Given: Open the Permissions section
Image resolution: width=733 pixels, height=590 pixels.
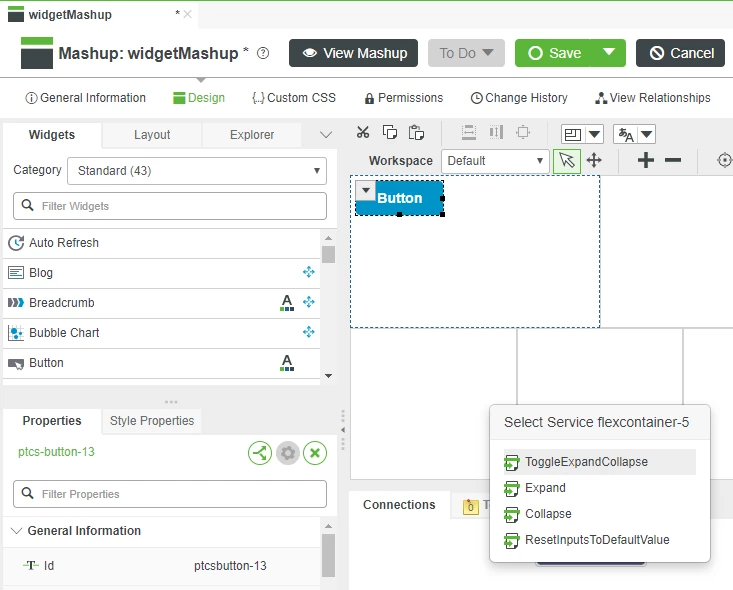Looking at the screenshot, I should tap(404, 98).
